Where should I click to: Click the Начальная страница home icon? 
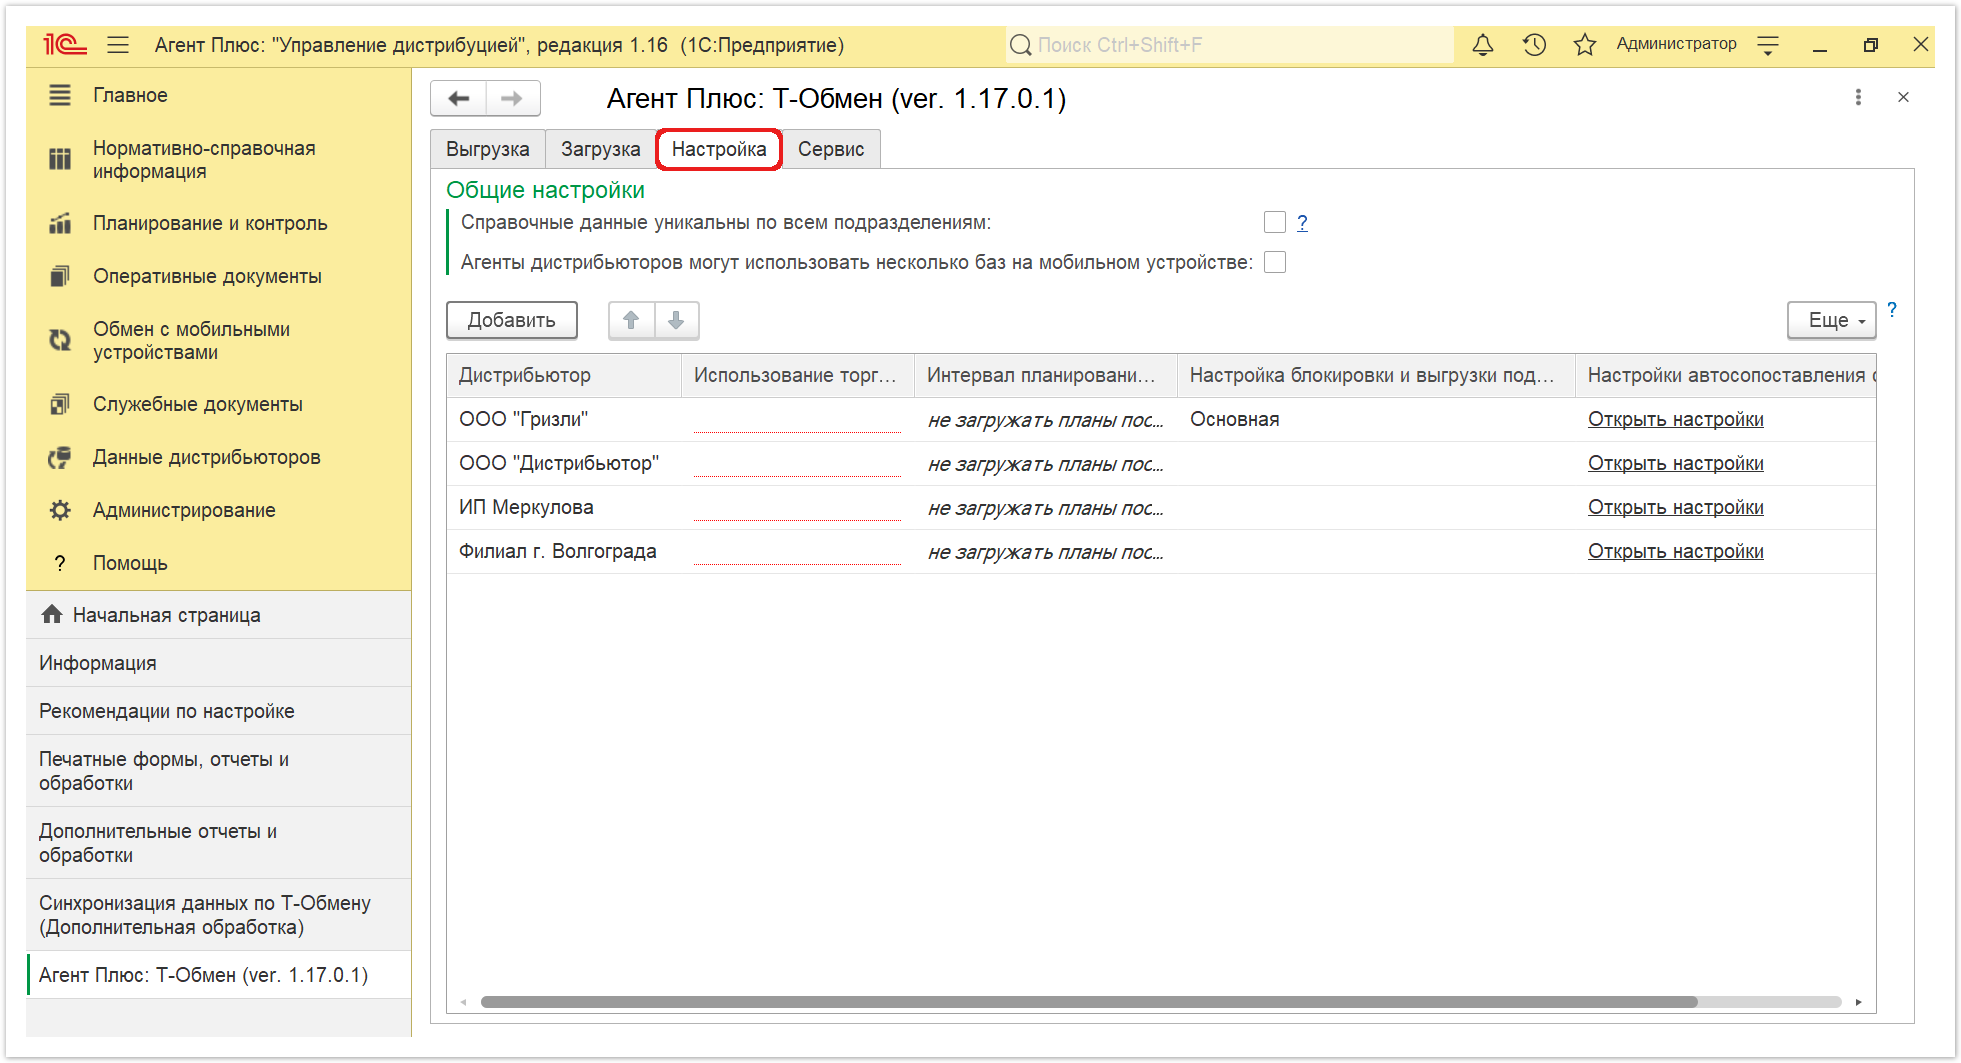tap(52, 614)
